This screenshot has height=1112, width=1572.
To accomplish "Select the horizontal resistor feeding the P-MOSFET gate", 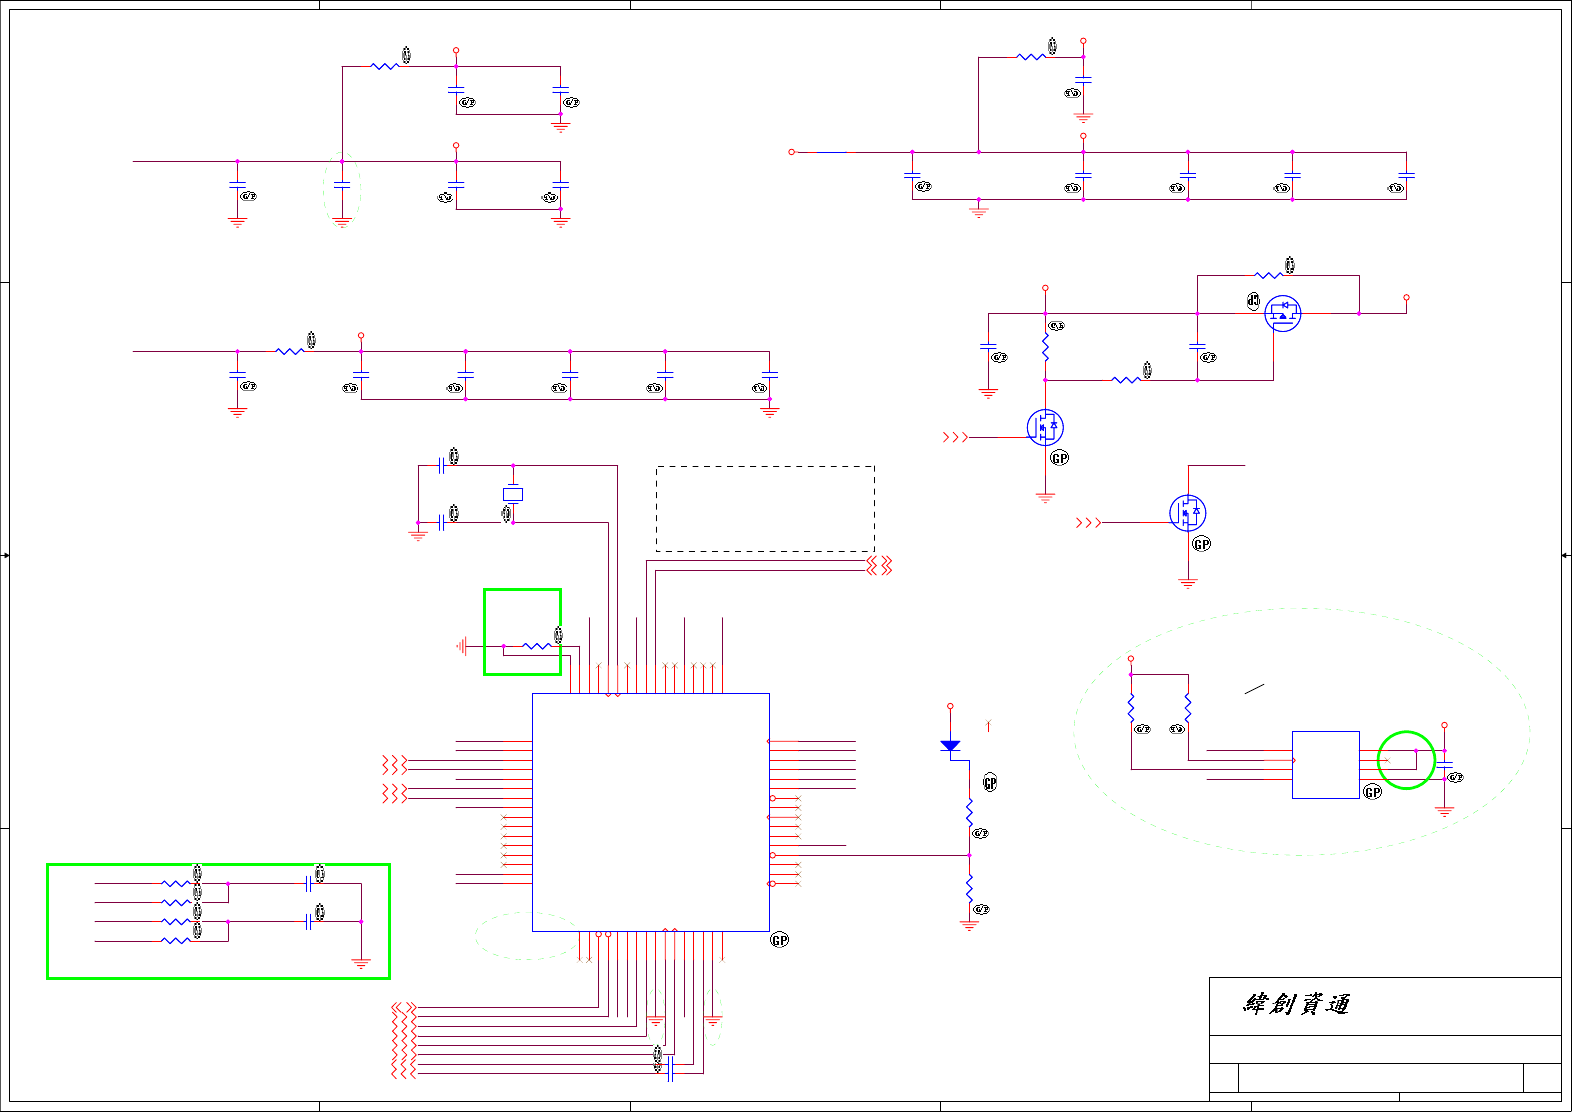I will click(x=1126, y=380).
